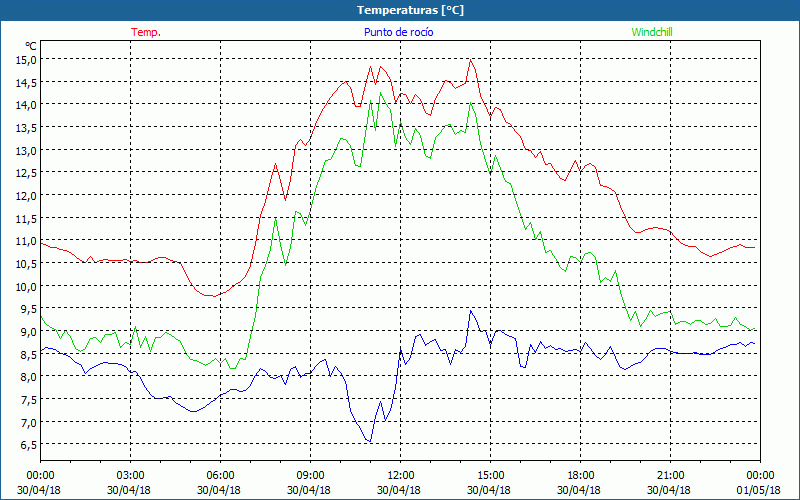
Task: Click the 6,5 y-axis value
Action: coord(28,445)
